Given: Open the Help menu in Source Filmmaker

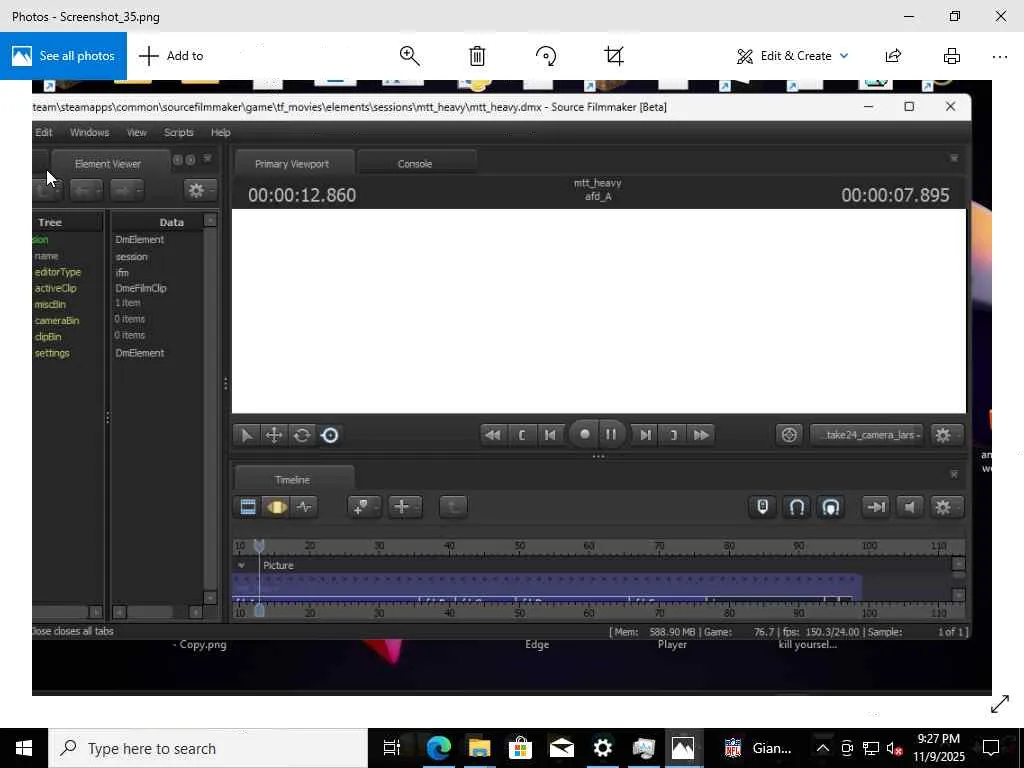Looking at the screenshot, I should pyautogui.click(x=221, y=133).
